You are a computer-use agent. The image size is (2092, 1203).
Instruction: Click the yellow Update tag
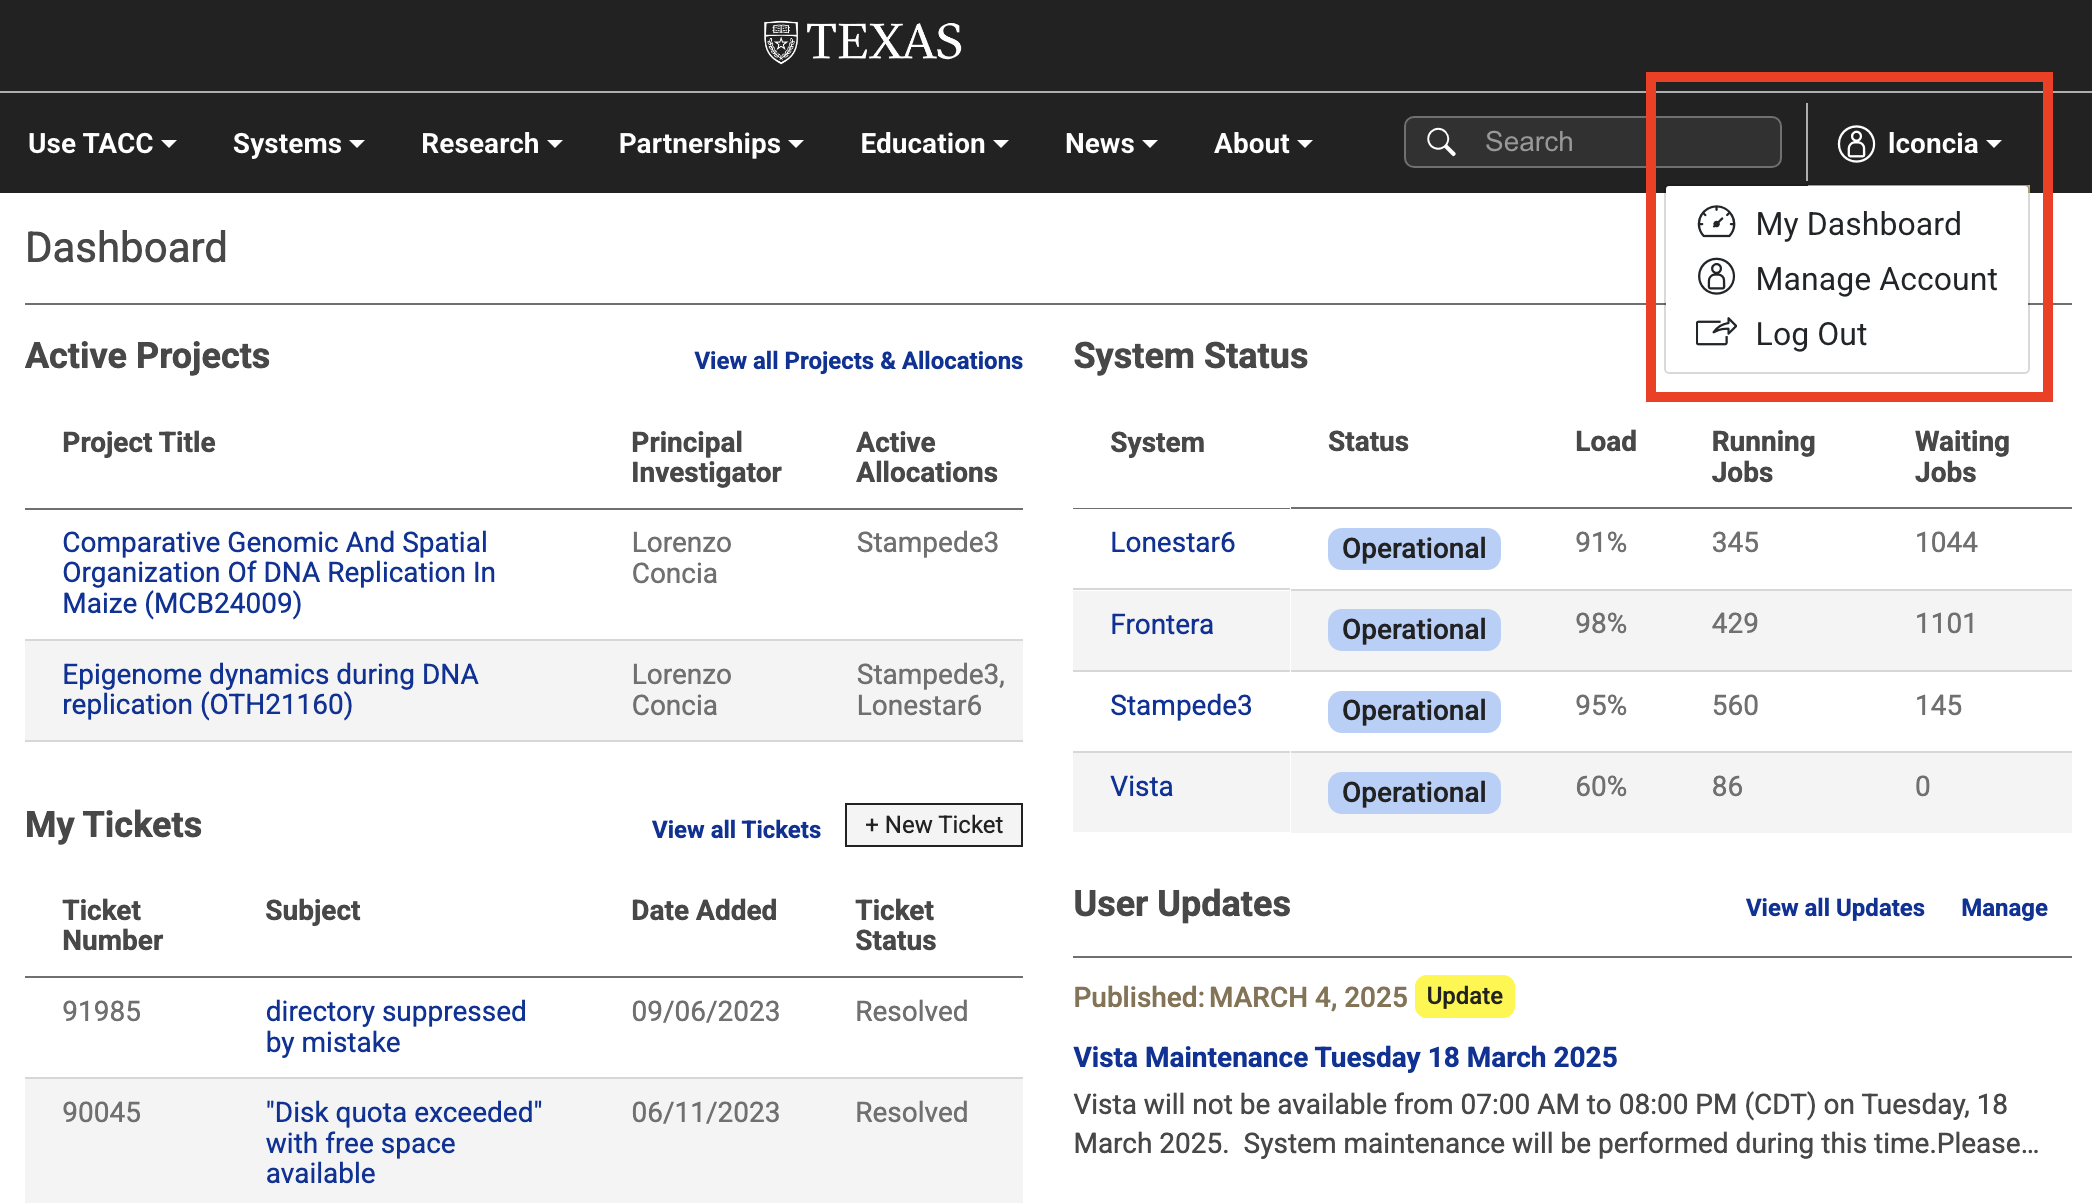pyautogui.click(x=1464, y=996)
